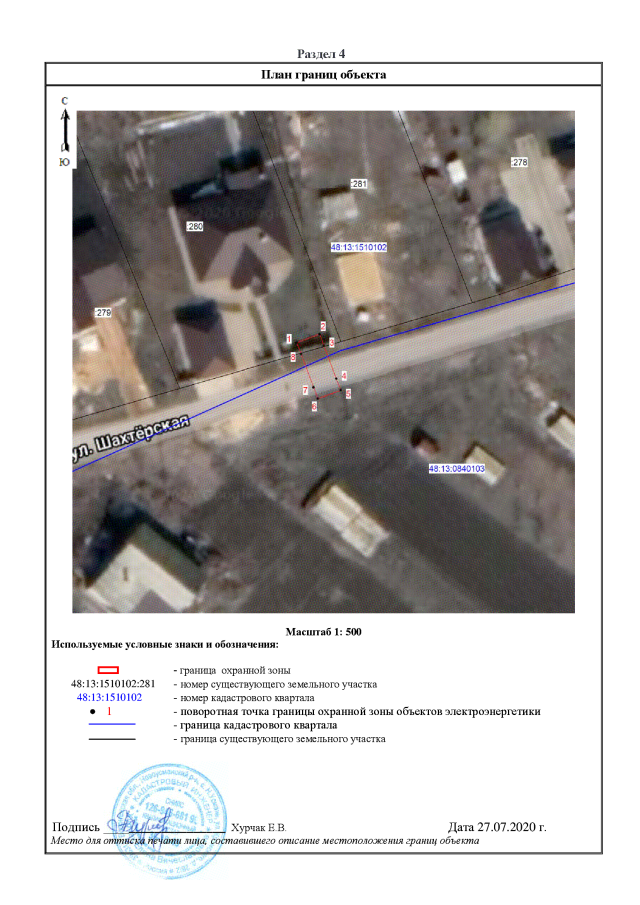
Task: Click the blue round cadastral engineer stamp
Action: point(169,821)
